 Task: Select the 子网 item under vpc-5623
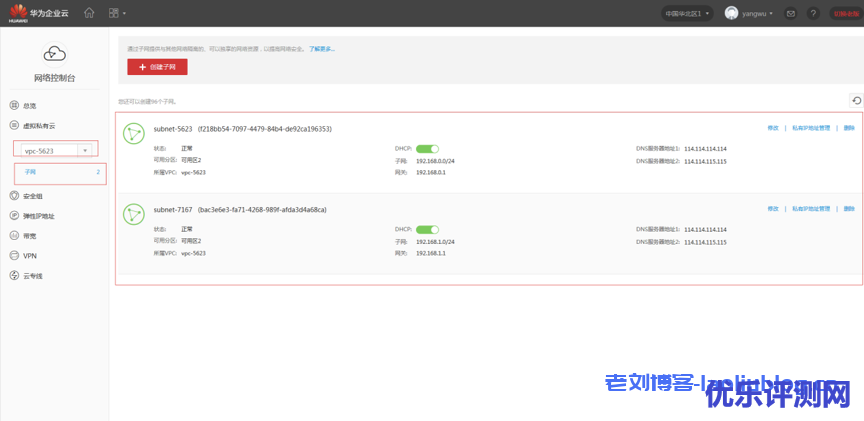coord(31,172)
